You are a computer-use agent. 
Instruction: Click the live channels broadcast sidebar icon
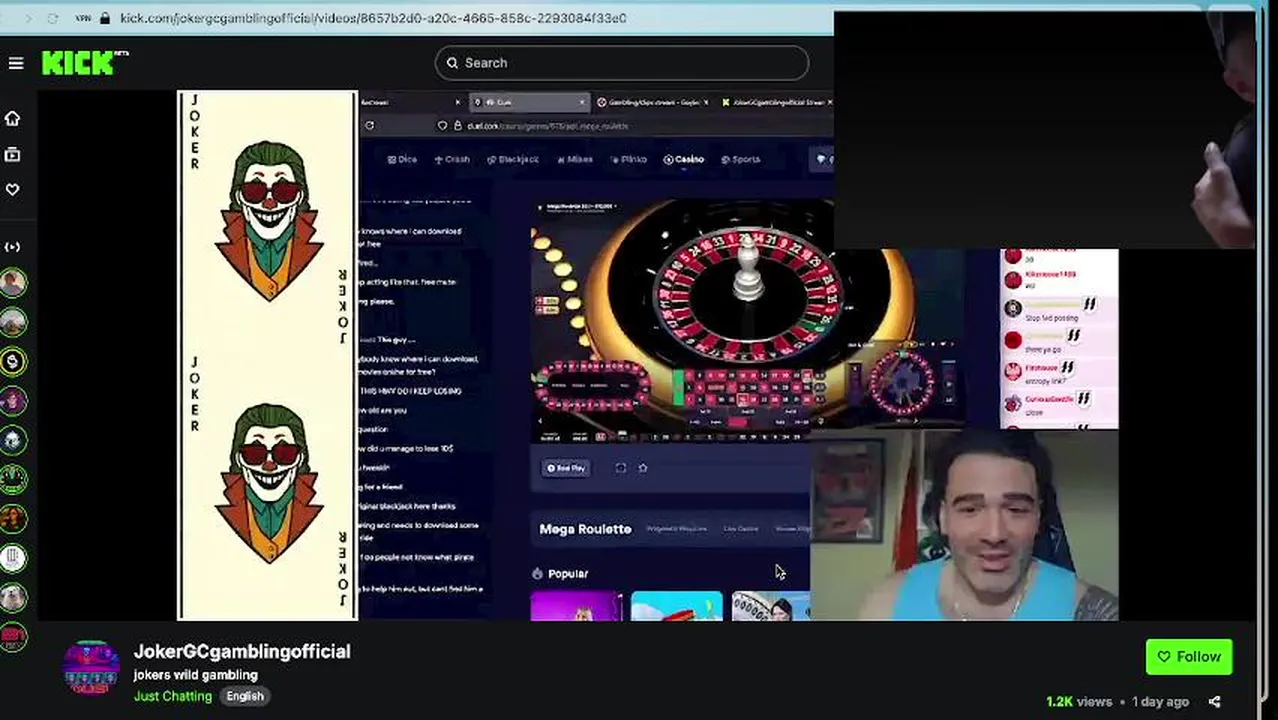[12, 246]
